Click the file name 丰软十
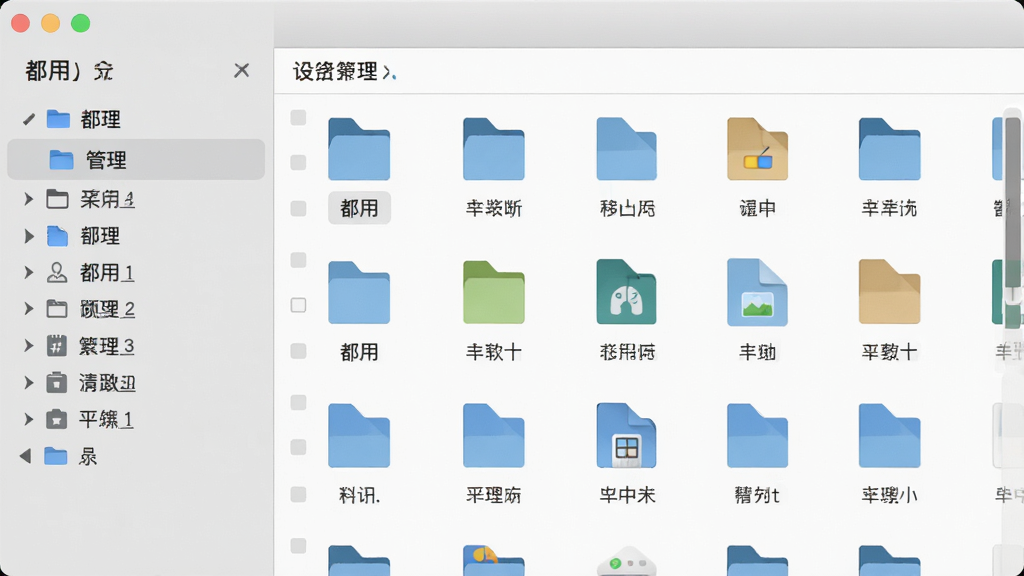Image resolution: width=1024 pixels, height=576 pixels. tap(494, 352)
